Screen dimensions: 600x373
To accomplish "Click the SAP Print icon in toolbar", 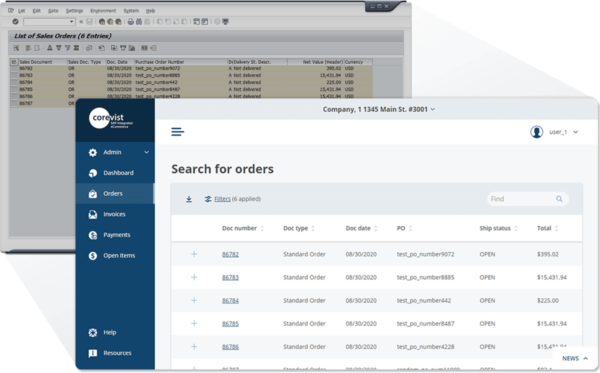I will tap(130, 22).
